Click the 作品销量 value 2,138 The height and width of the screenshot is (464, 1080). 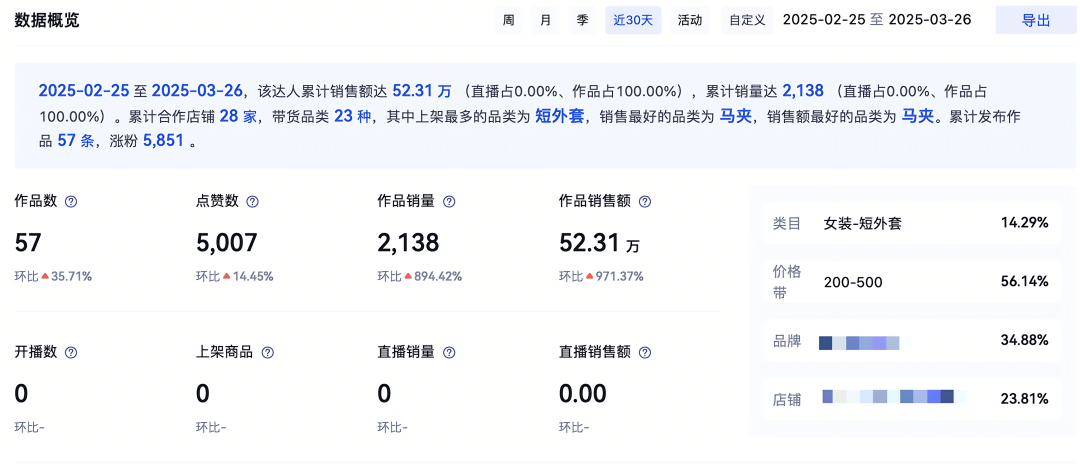click(408, 242)
